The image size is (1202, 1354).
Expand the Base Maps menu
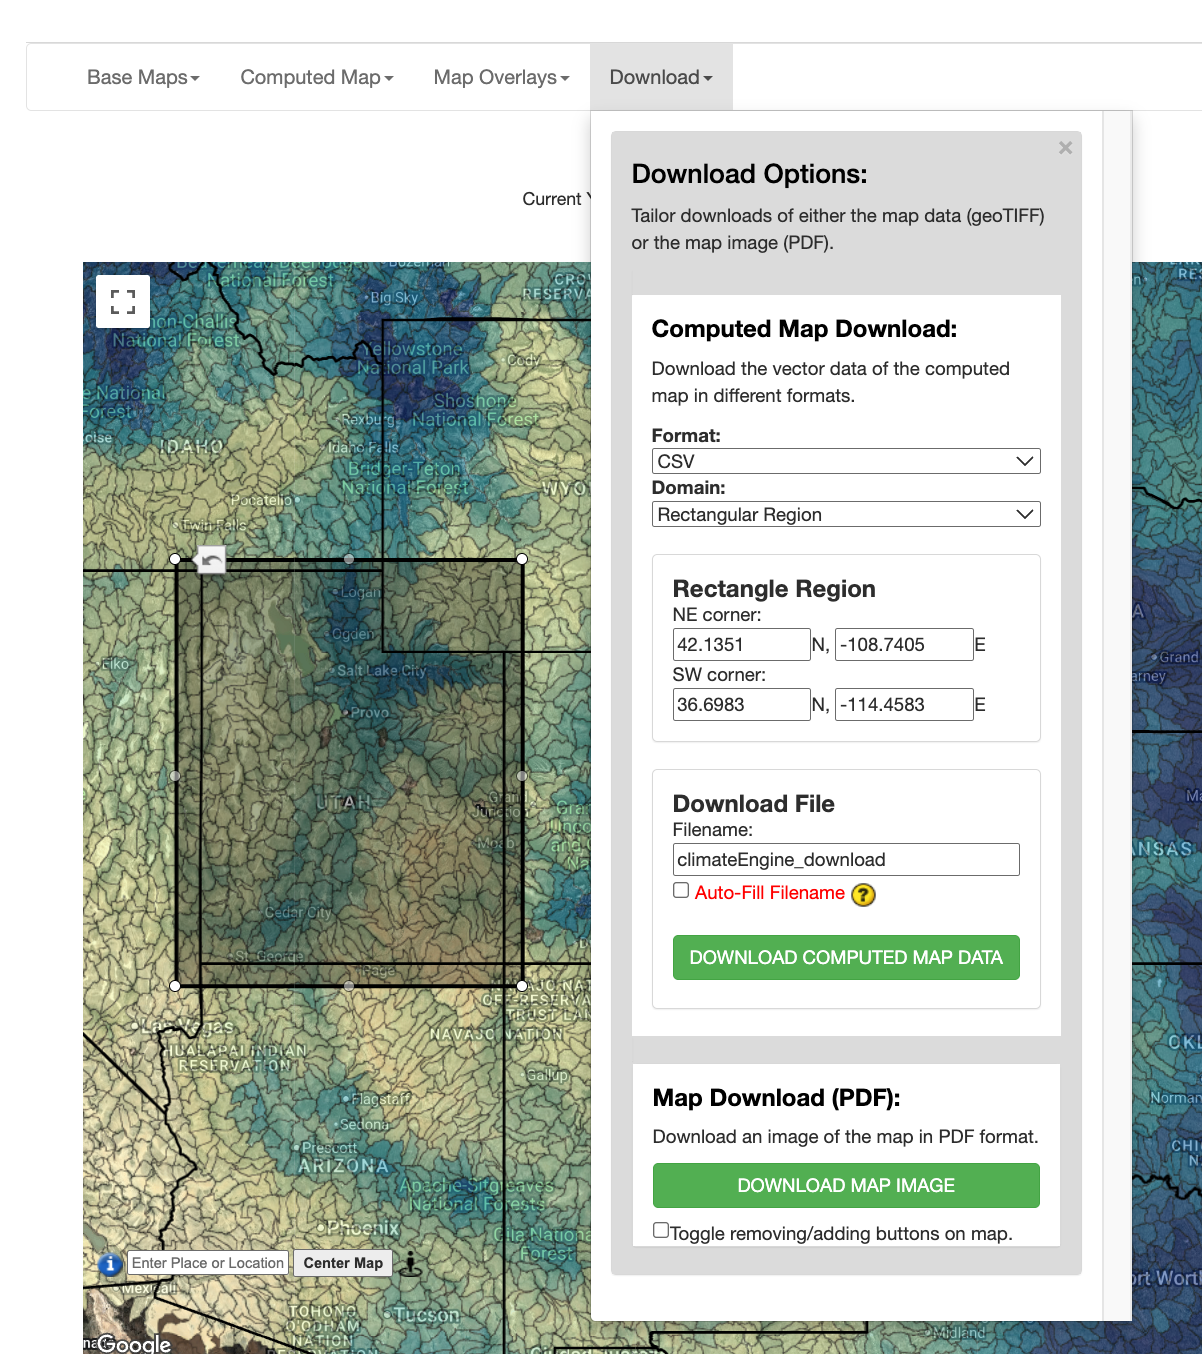pos(143,77)
